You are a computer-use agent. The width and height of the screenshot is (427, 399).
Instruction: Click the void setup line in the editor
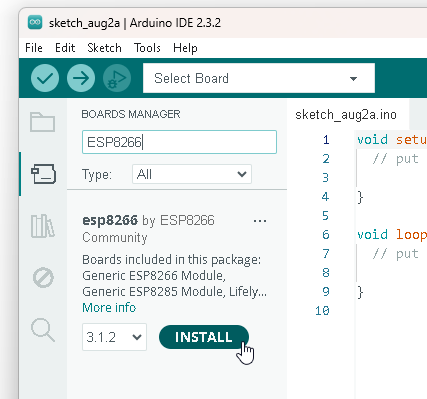tap(392, 139)
